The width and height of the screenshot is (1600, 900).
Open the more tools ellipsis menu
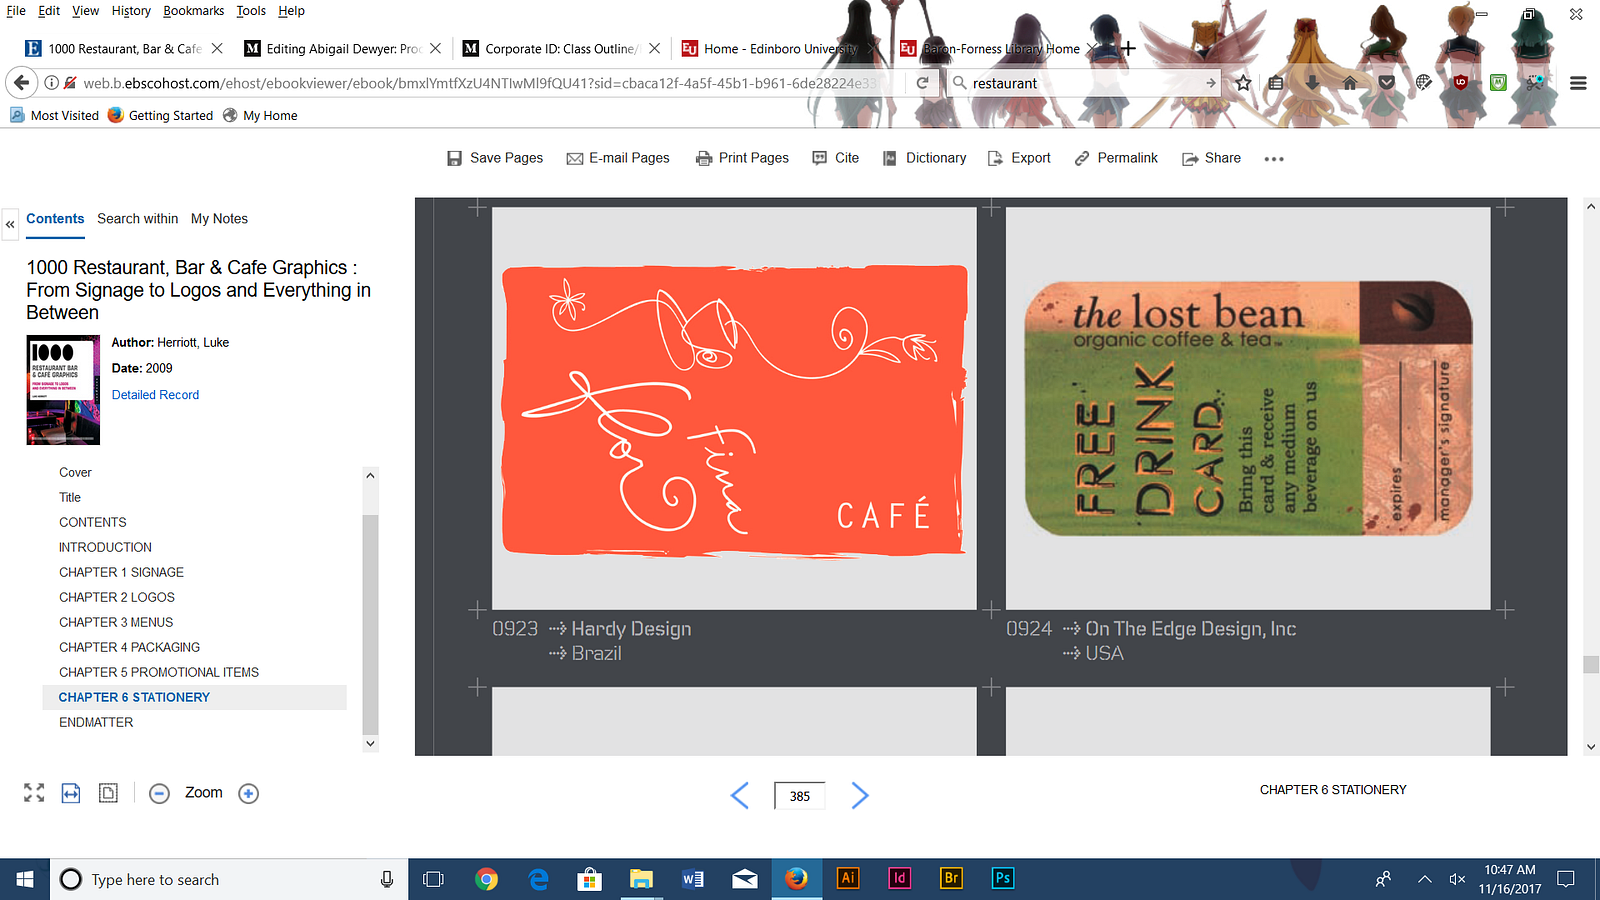click(x=1274, y=159)
